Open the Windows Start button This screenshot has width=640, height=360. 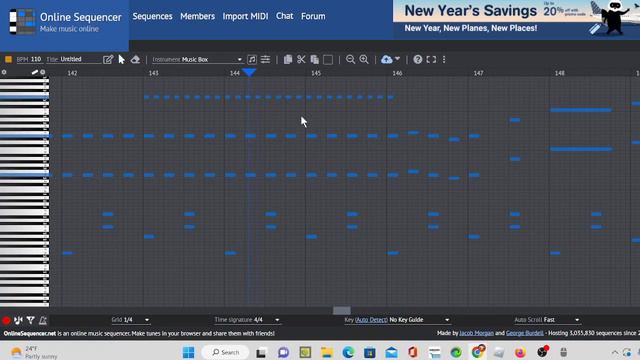(189, 352)
